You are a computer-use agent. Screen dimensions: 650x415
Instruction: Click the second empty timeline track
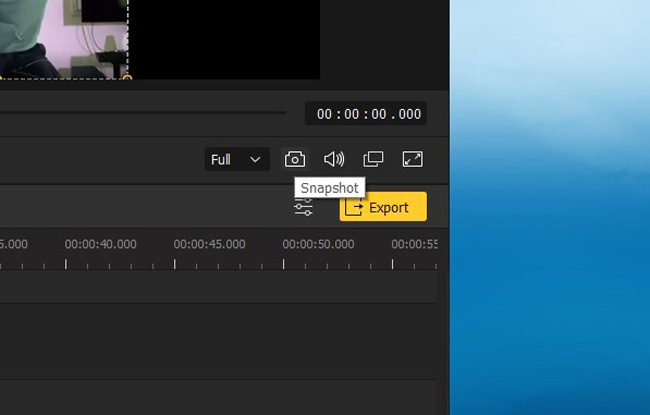point(218,342)
